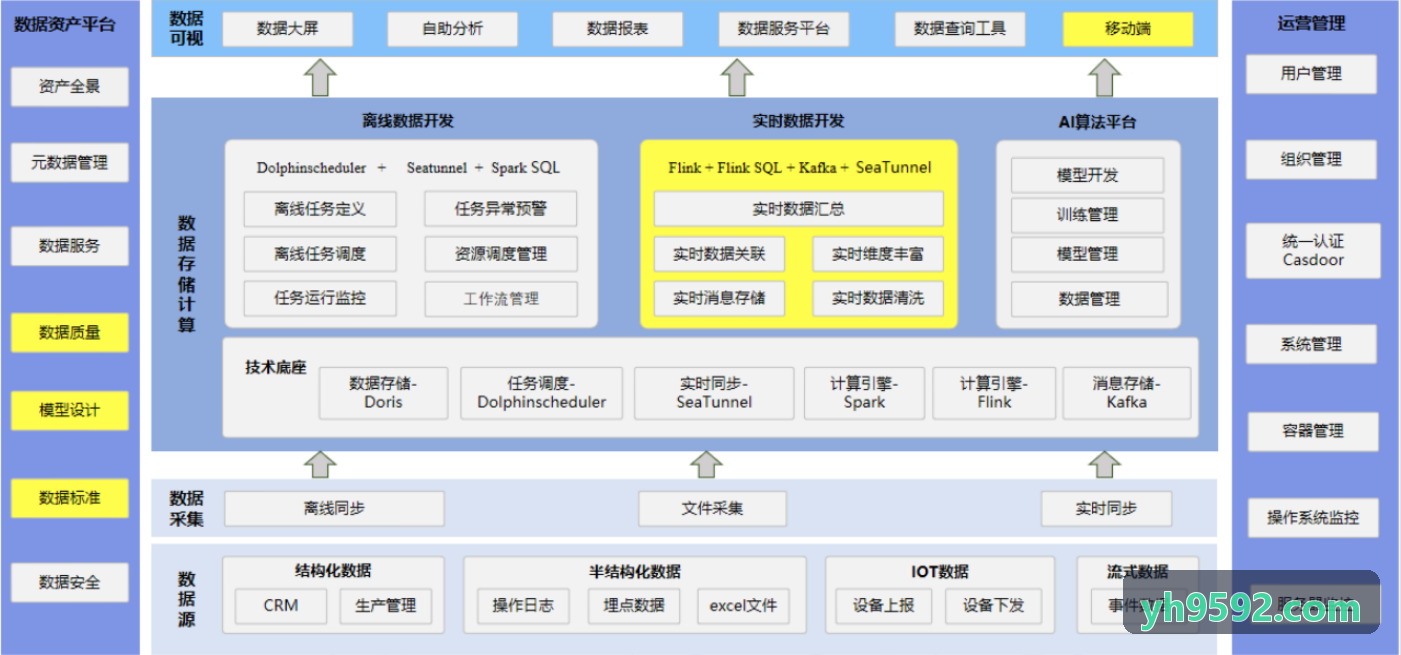Open 用户管理 under 运营管理
Screen dimensions: 1401x655
tap(1311, 74)
